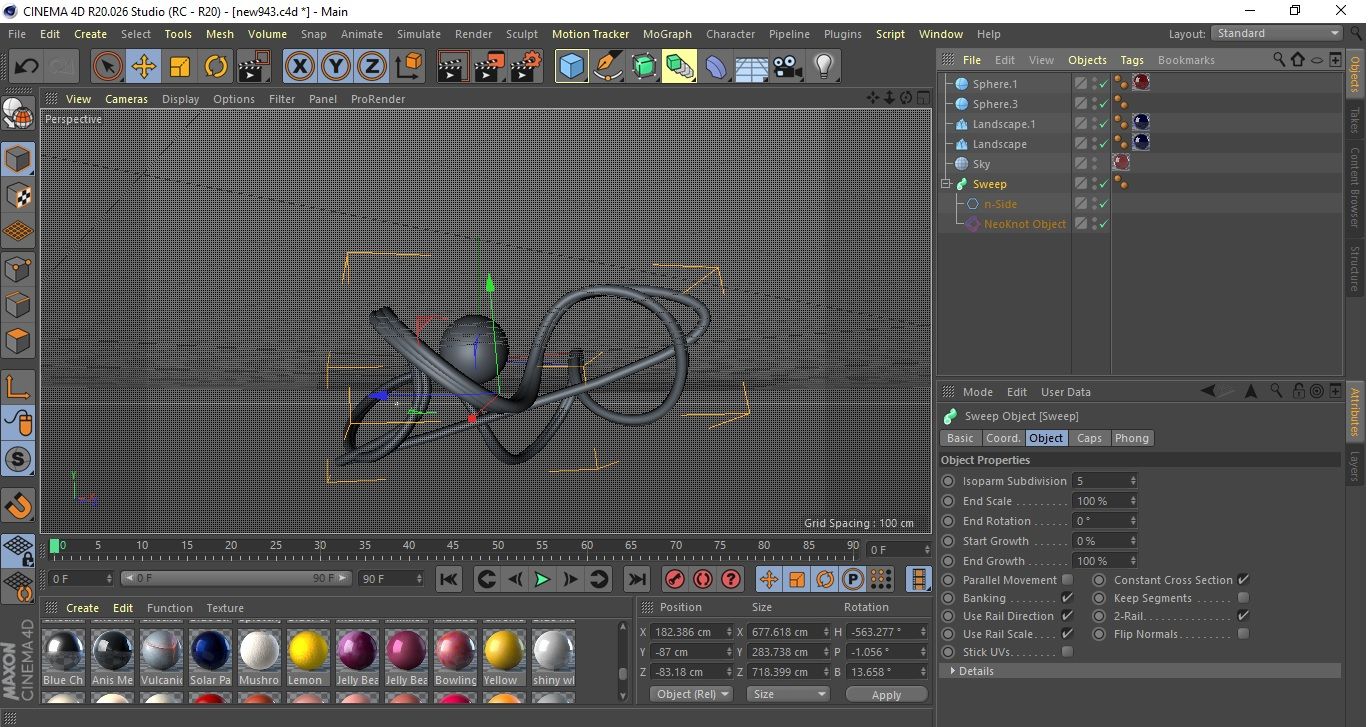Select the Lemon yellow material
Image resolution: width=1369 pixels, height=727 pixels.
[309, 658]
